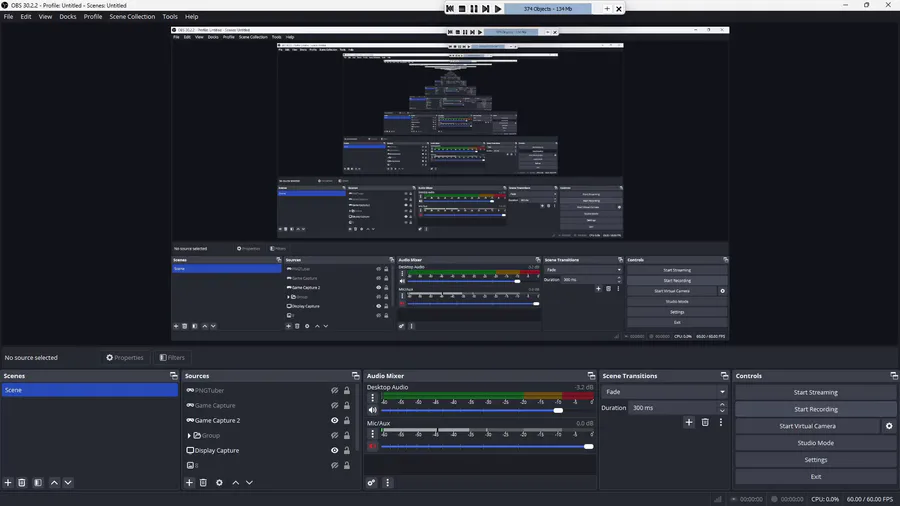Select the Scene item in the Scenes list

[x=90, y=390]
